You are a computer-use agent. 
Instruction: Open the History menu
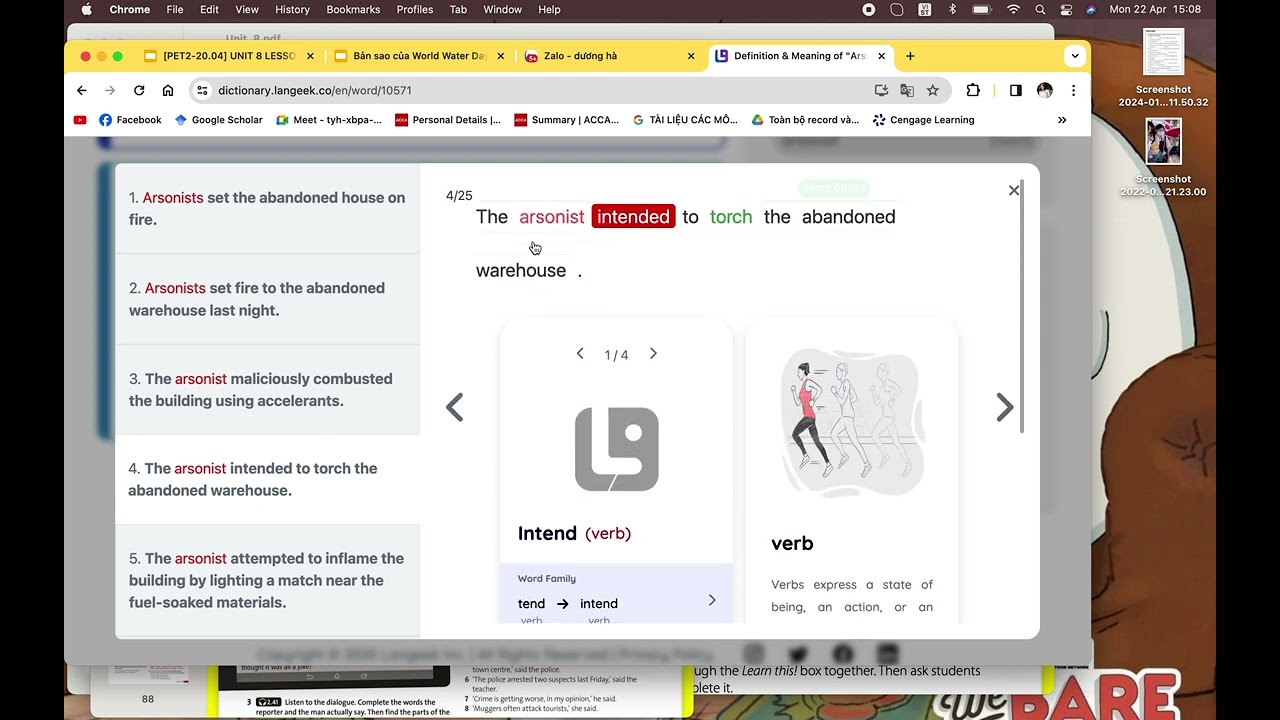click(x=292, y=9)
